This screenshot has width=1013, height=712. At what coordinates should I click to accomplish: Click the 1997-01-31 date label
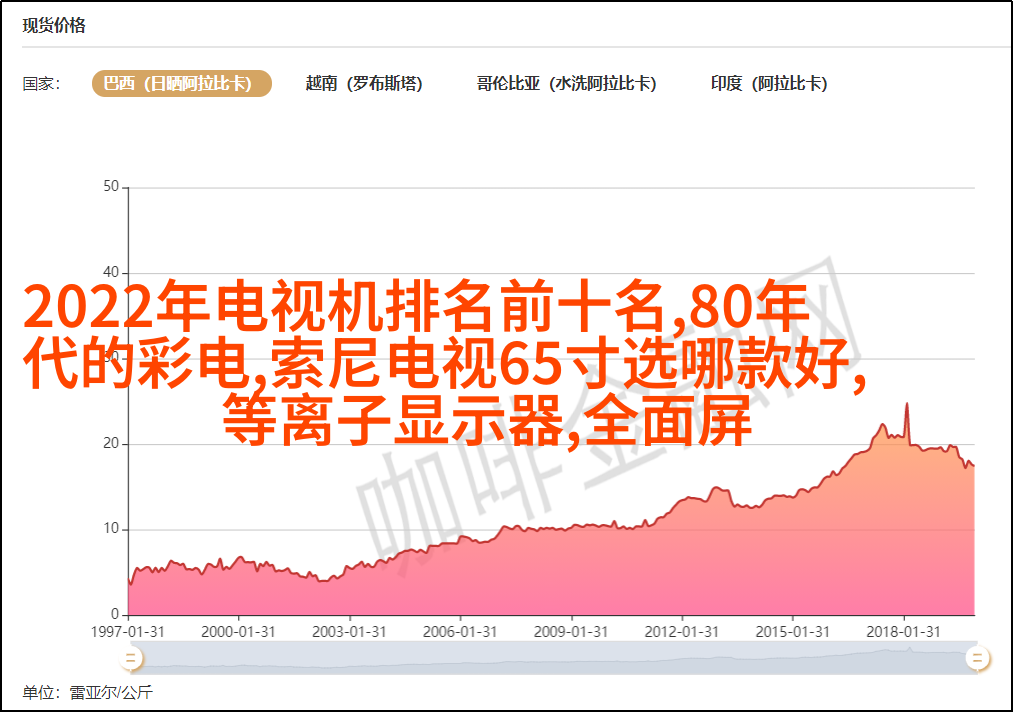tap(128, 632)
